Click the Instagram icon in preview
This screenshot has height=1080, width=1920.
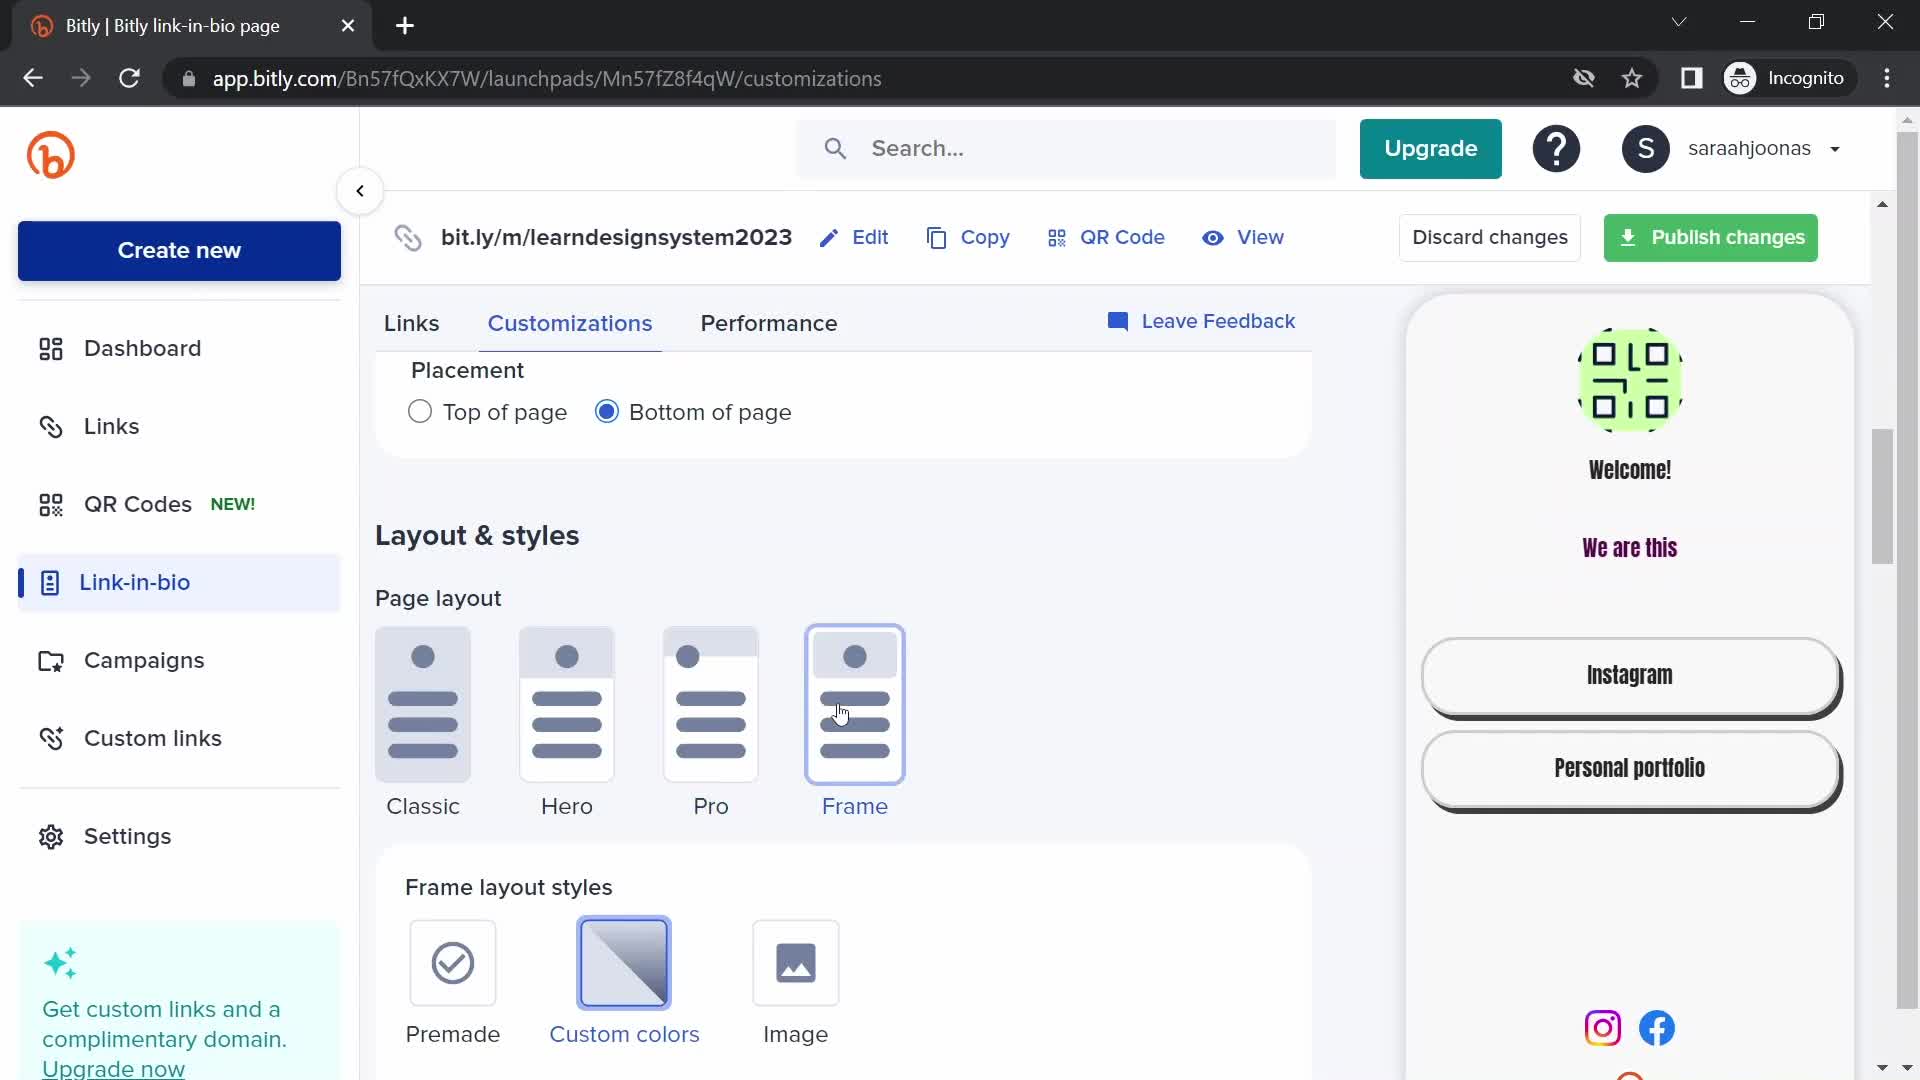(1603, 1028)
